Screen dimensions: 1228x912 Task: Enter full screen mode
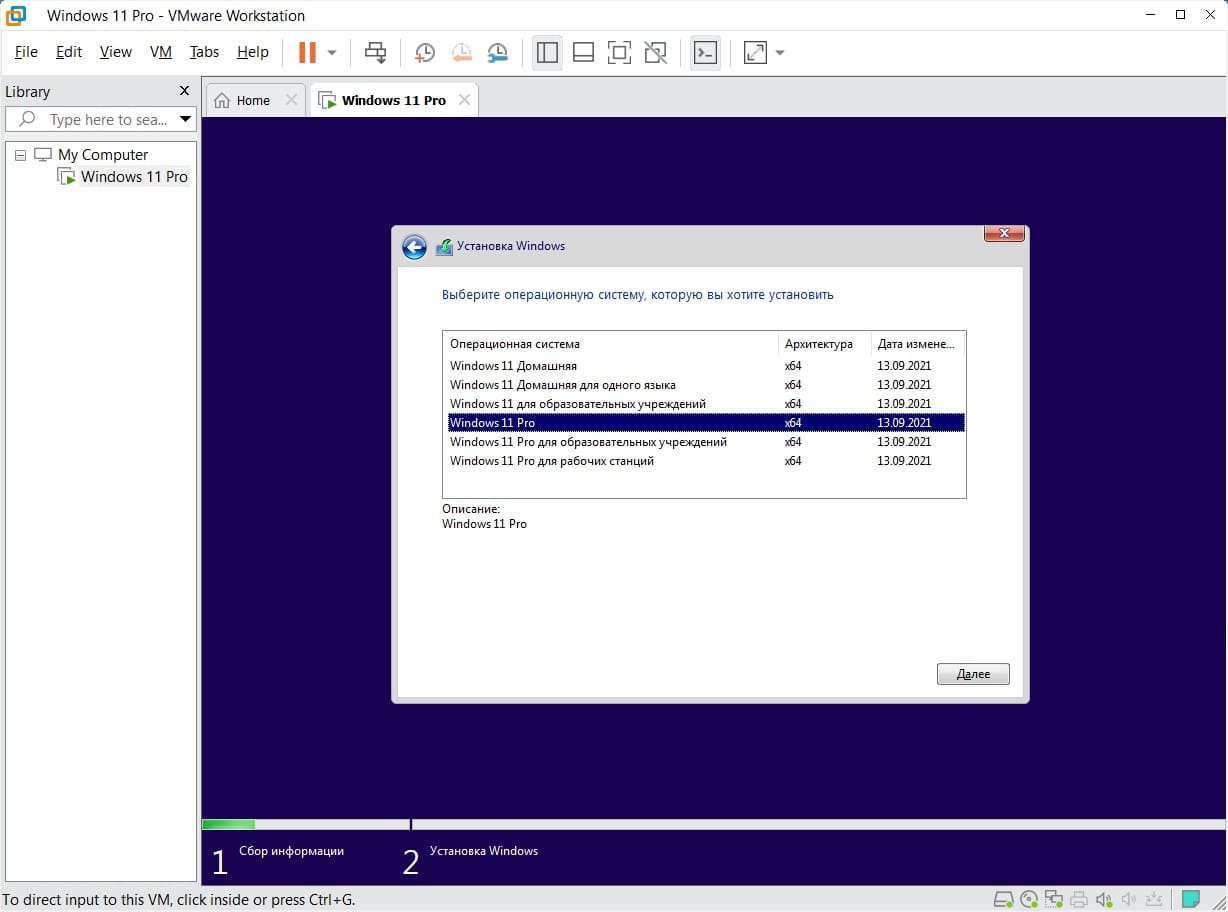[x=620, y=52]
